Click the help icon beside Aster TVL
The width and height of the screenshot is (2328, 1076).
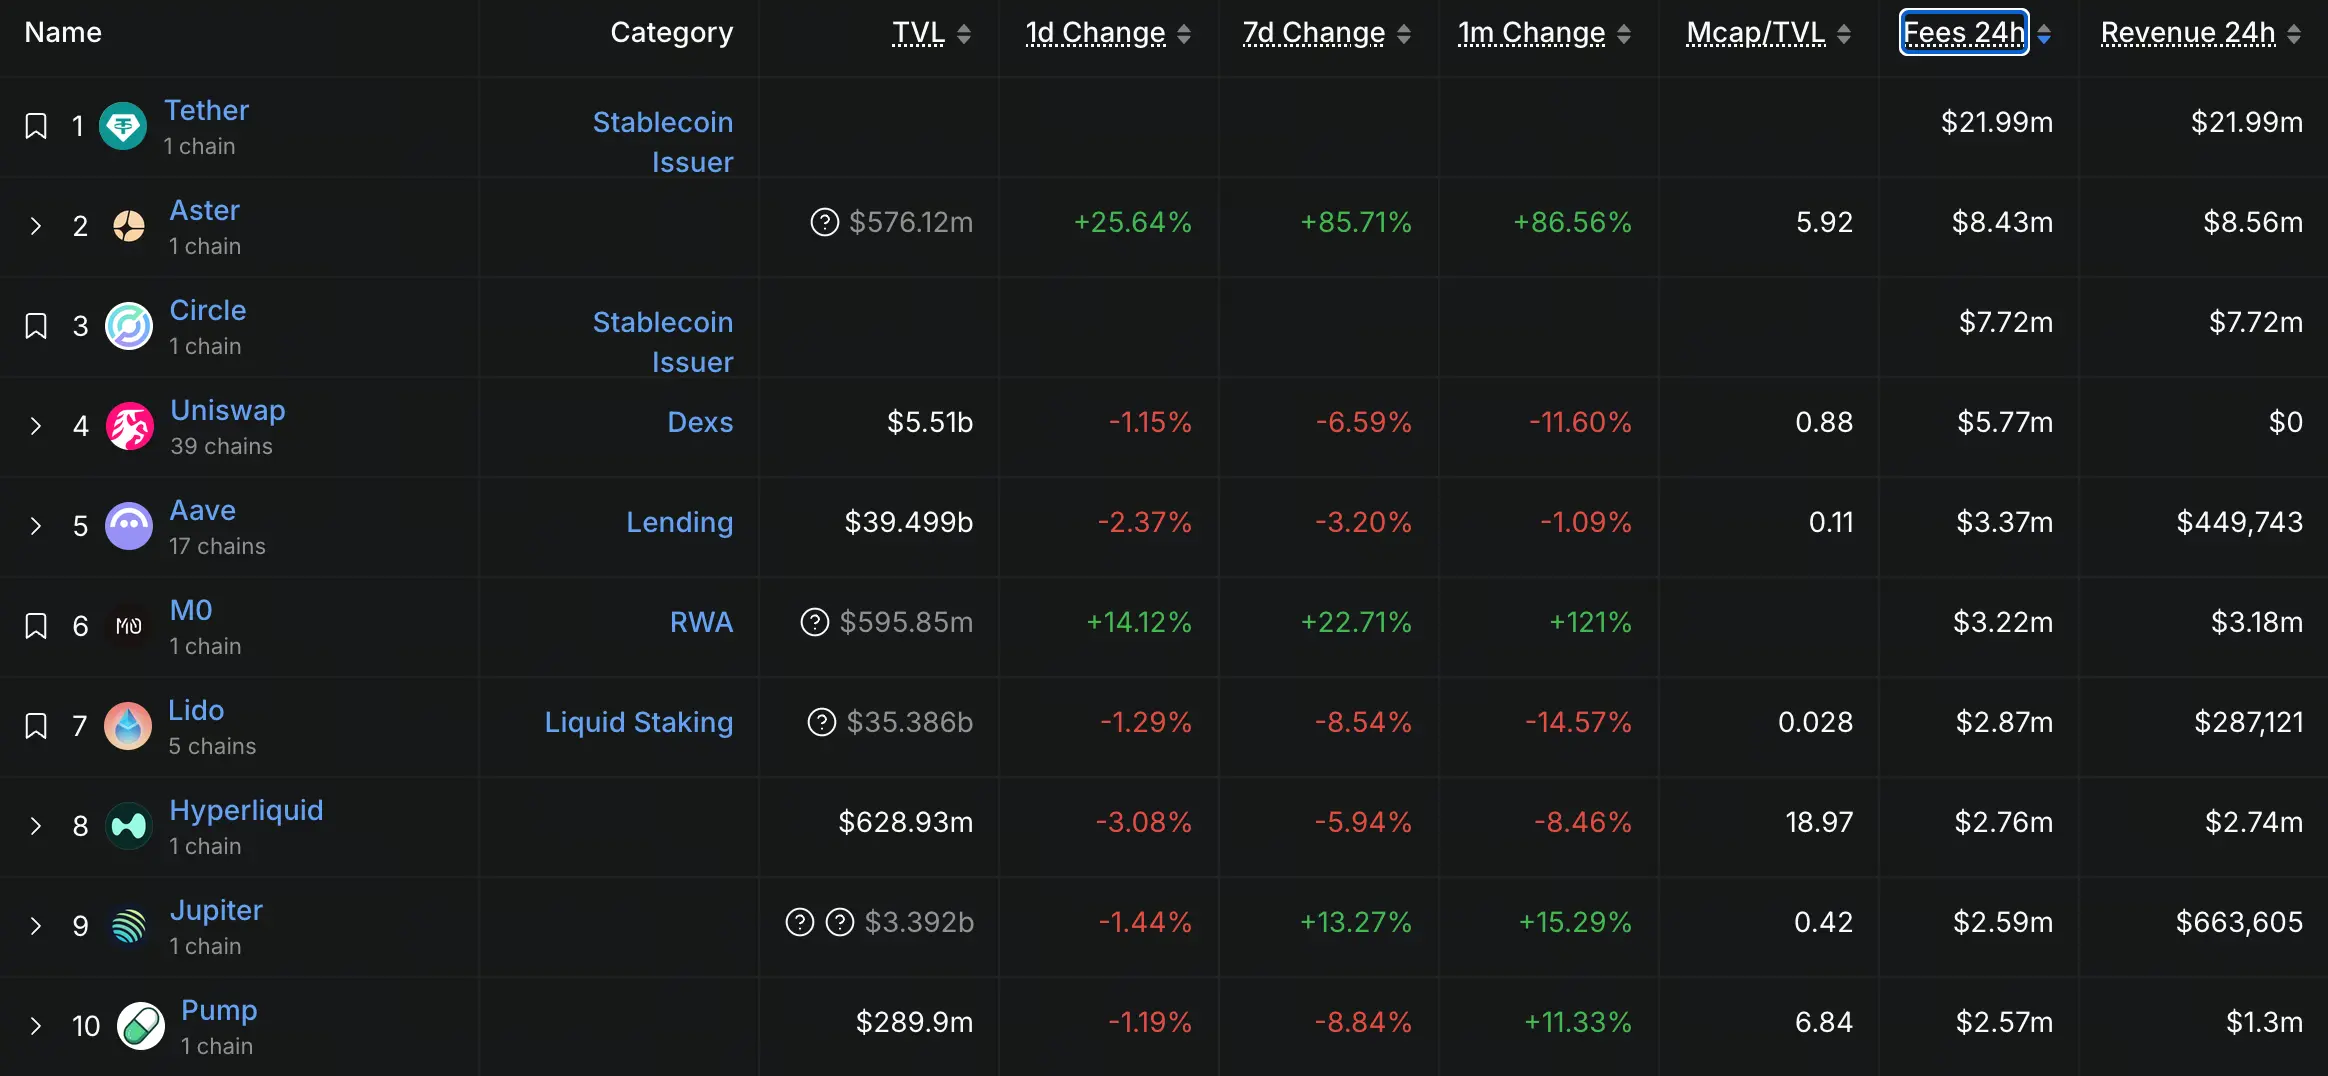[x=824, y=222]
